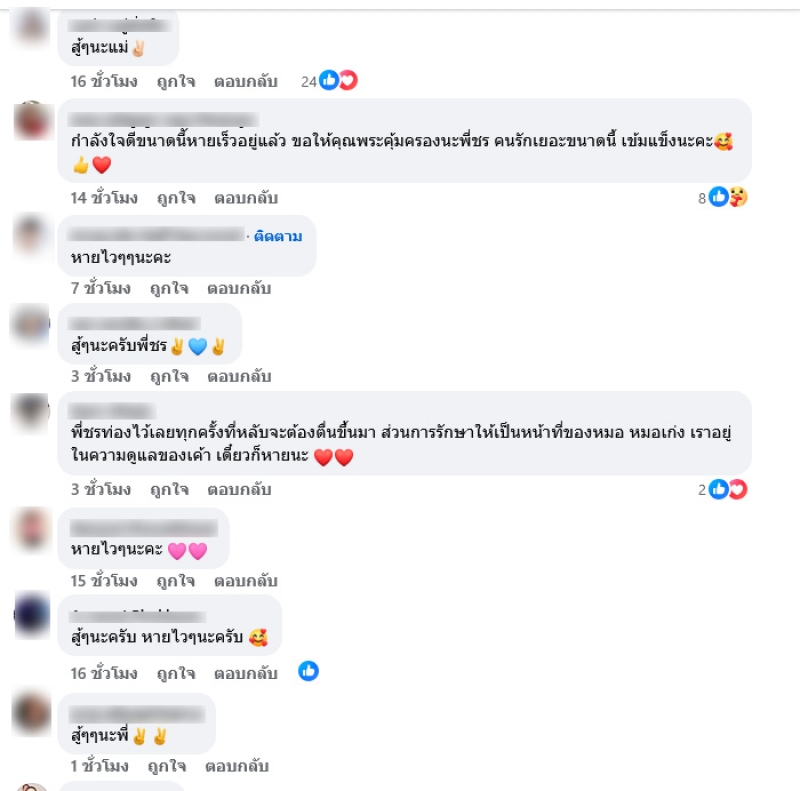Reply to the 7-hour-old comment

239,288
